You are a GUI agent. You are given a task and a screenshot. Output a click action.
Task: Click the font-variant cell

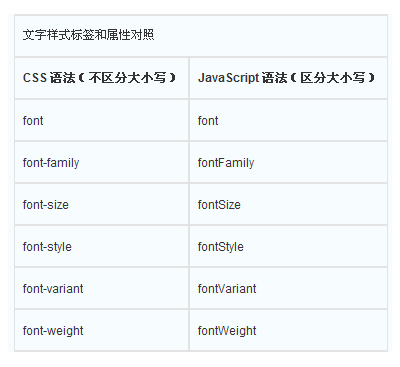point(101,288)
